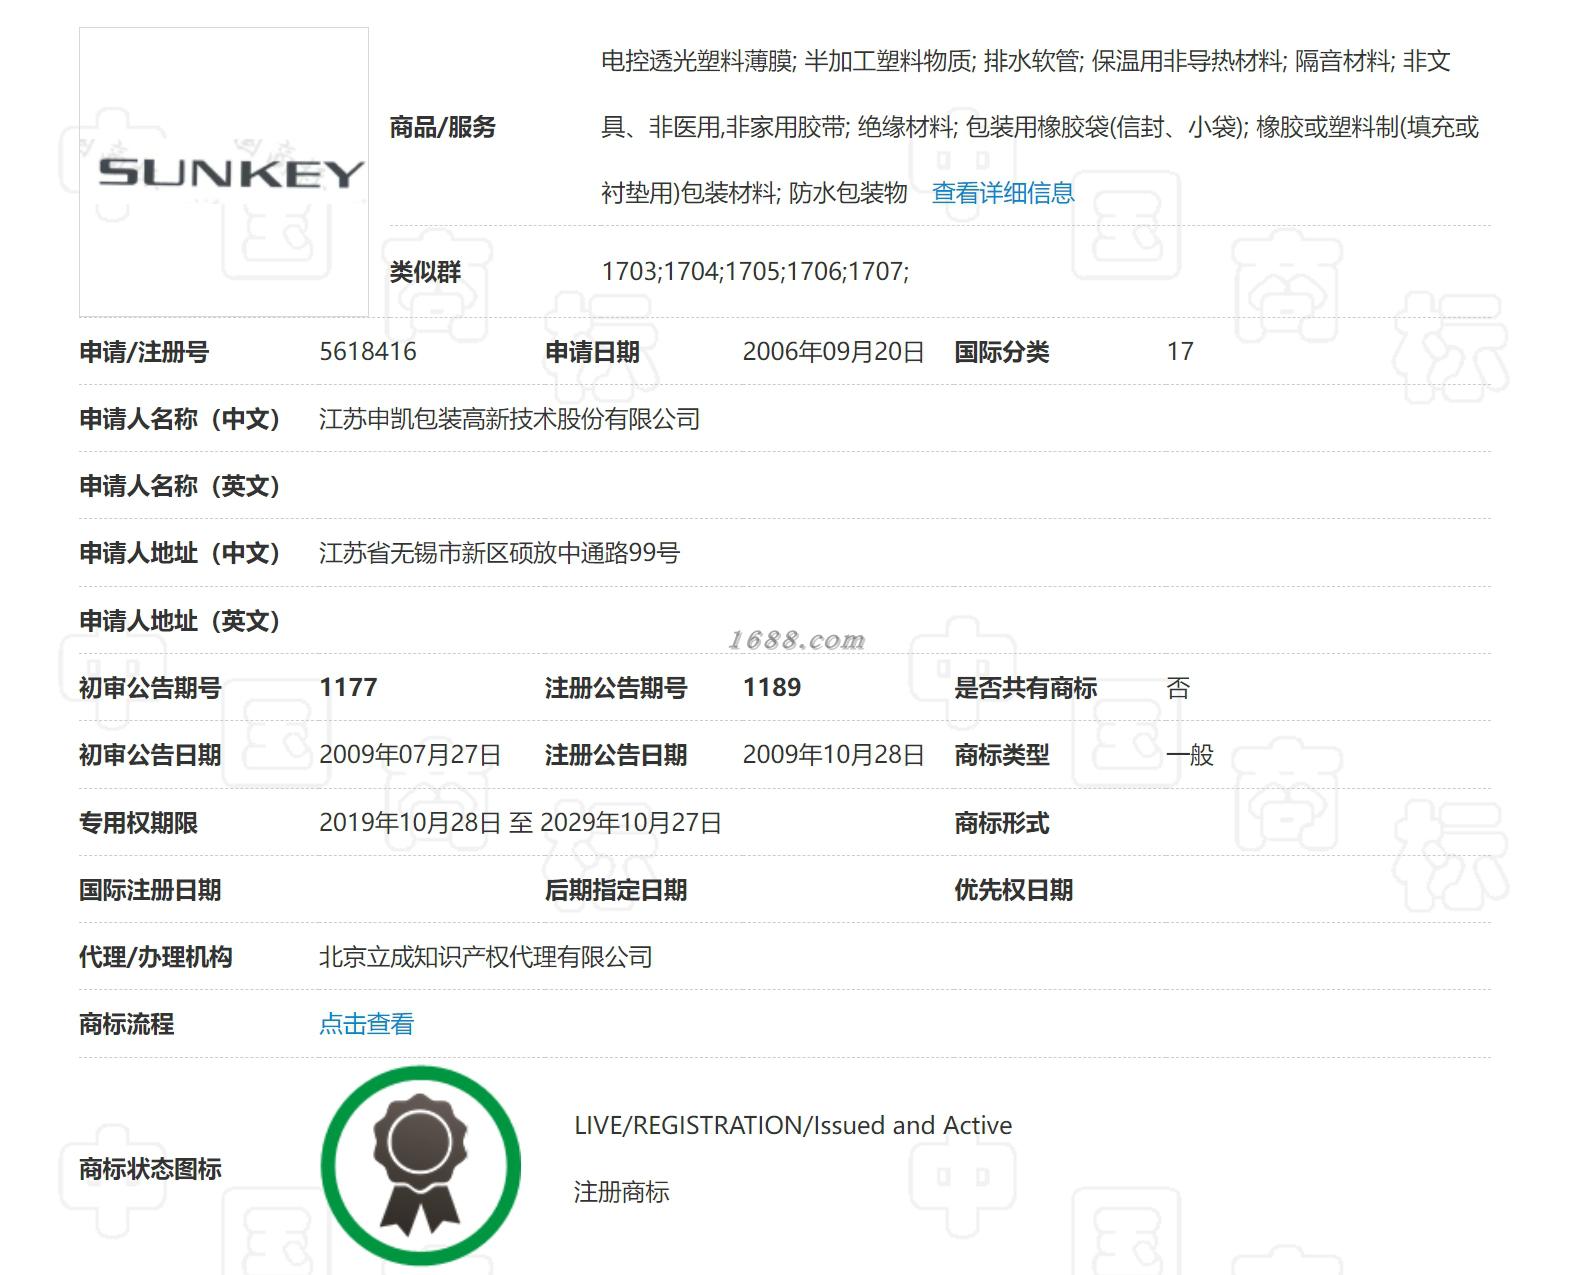Select application date 2006年09月20日
The height and width of the screenshot is (1275, 1593).
point(834,352)
